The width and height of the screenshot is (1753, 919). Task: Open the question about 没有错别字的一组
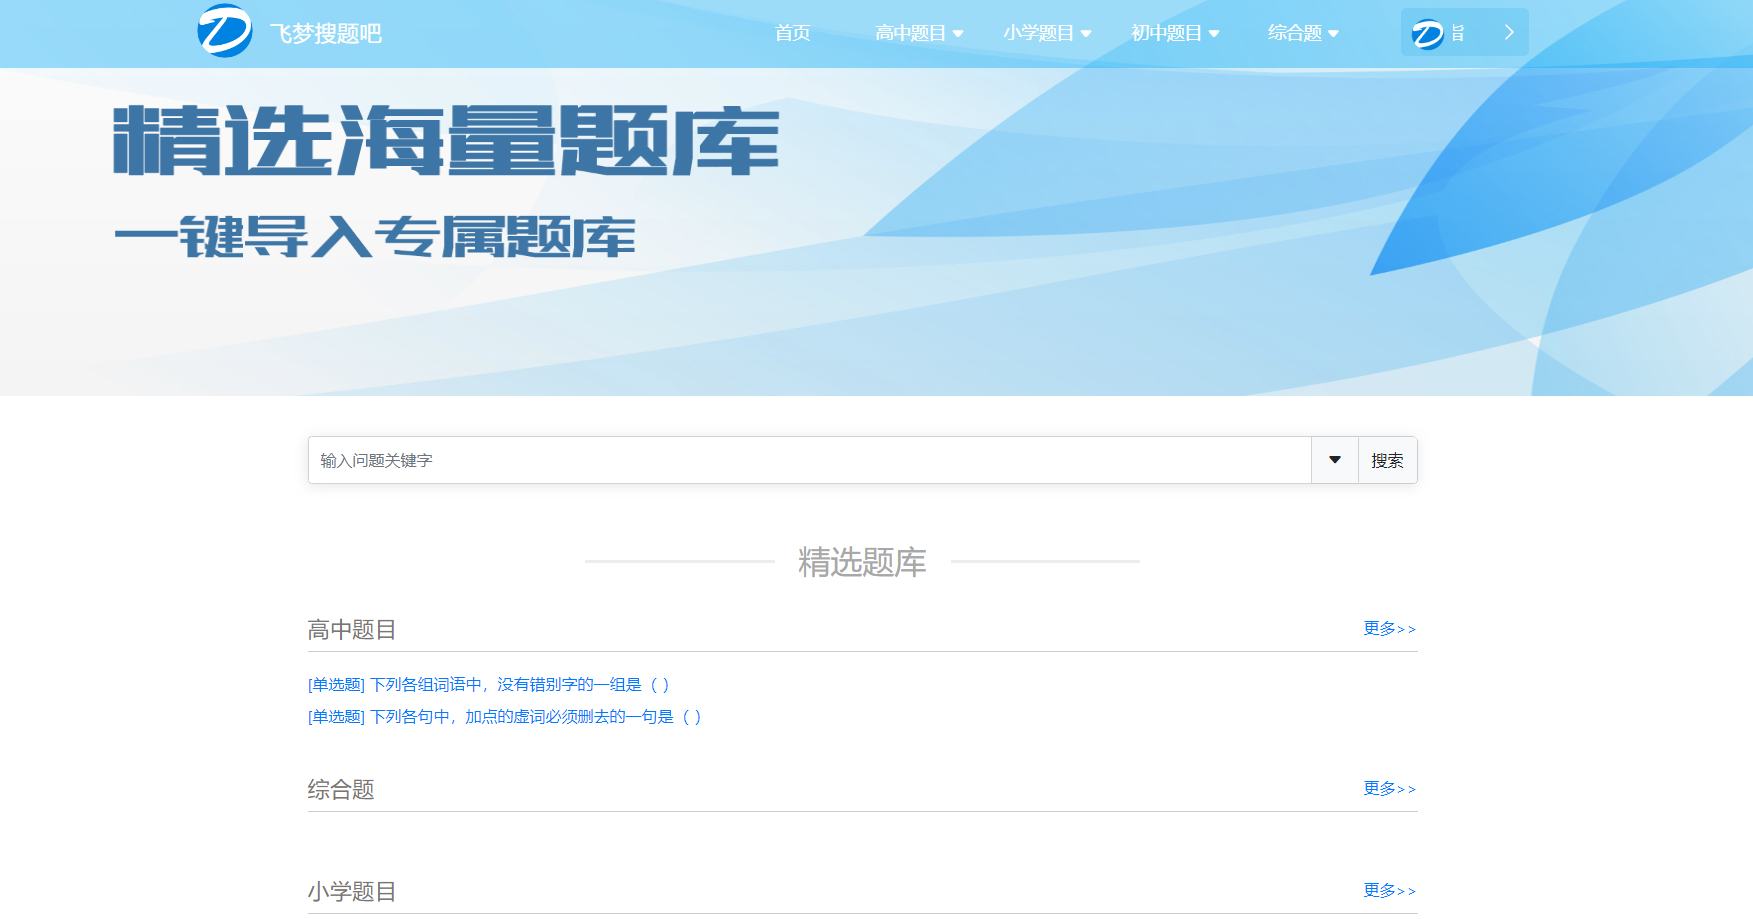(x=488, y=685)
